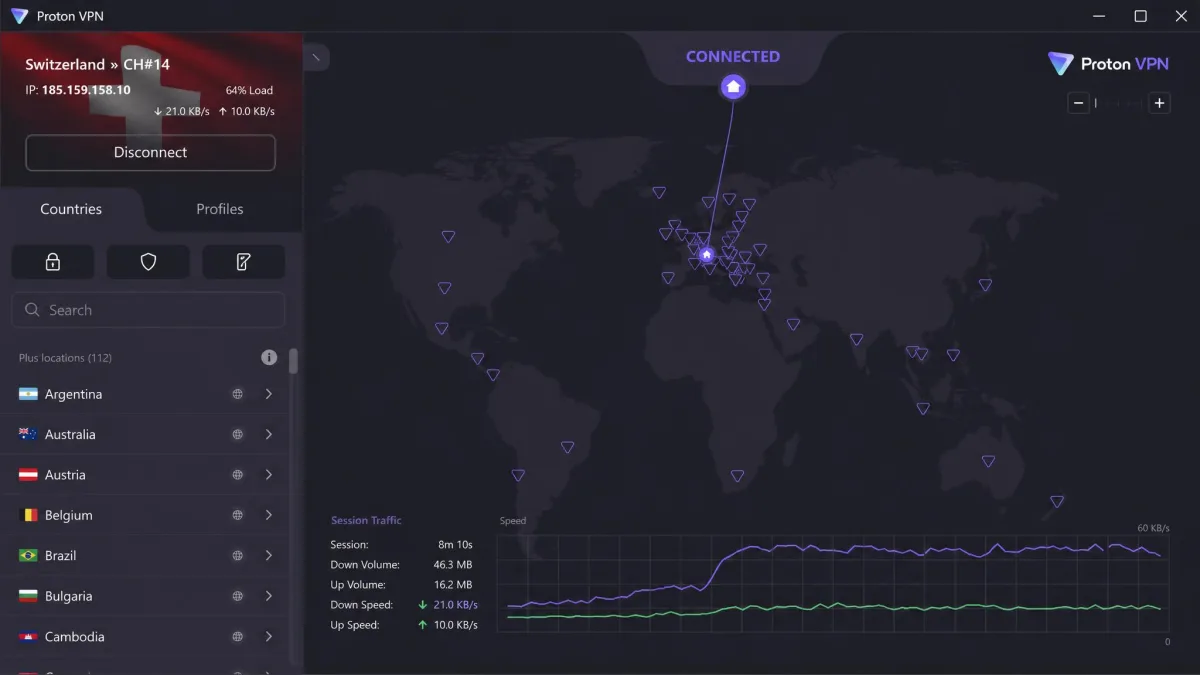The image size is (1200, 675).
Task: Expand the Belgium server list chevron
Action: [269, 515]
